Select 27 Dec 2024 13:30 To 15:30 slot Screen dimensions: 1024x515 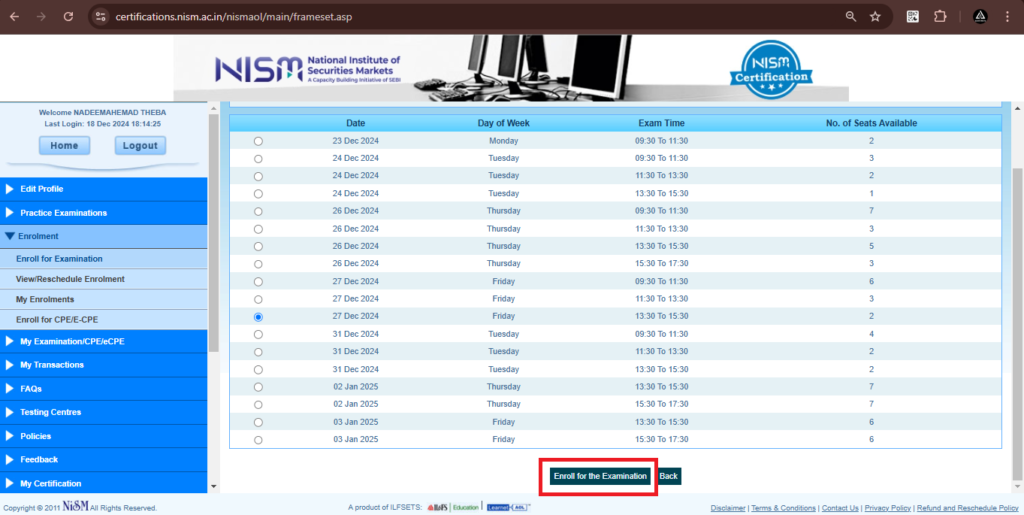(x=258, y=317)
